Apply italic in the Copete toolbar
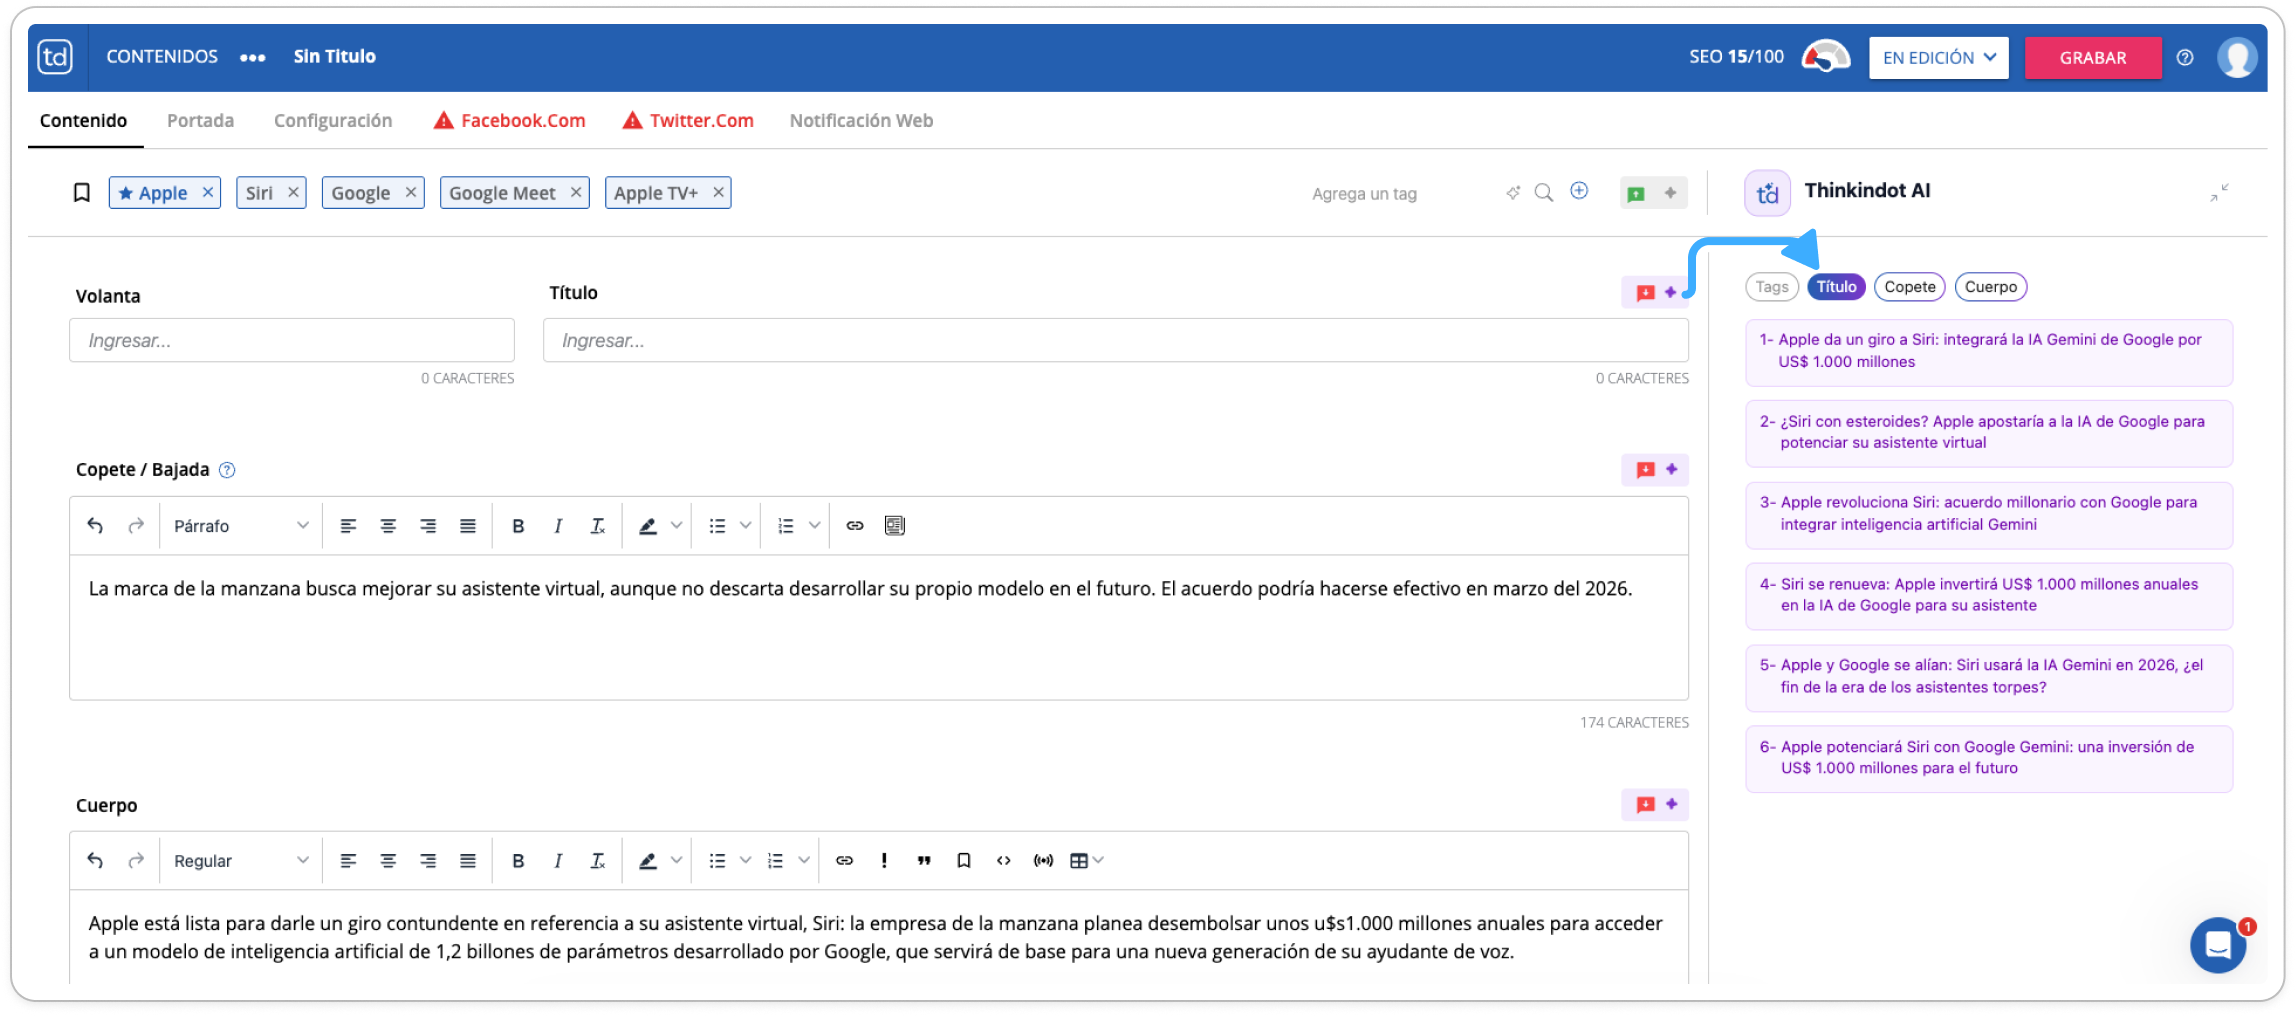The width and height of the screenshot is (2296, 1016). [558, 526]
